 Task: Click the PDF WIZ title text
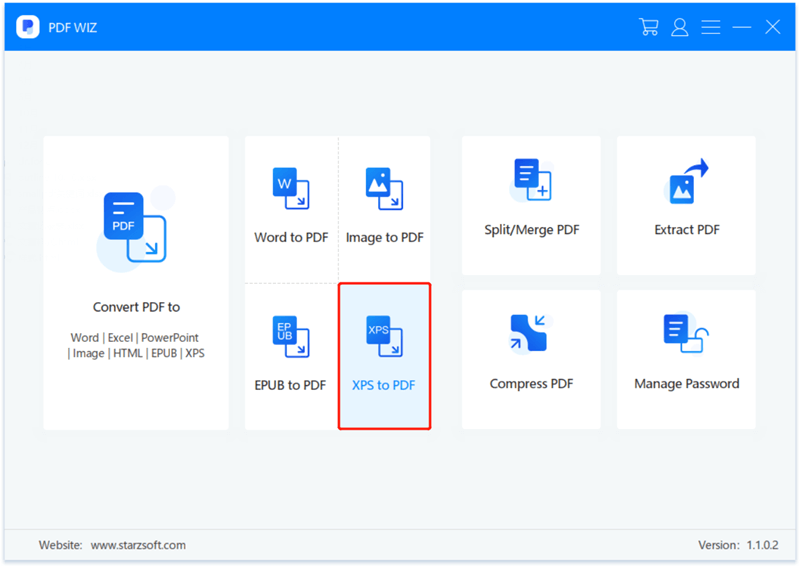(72, 28)
